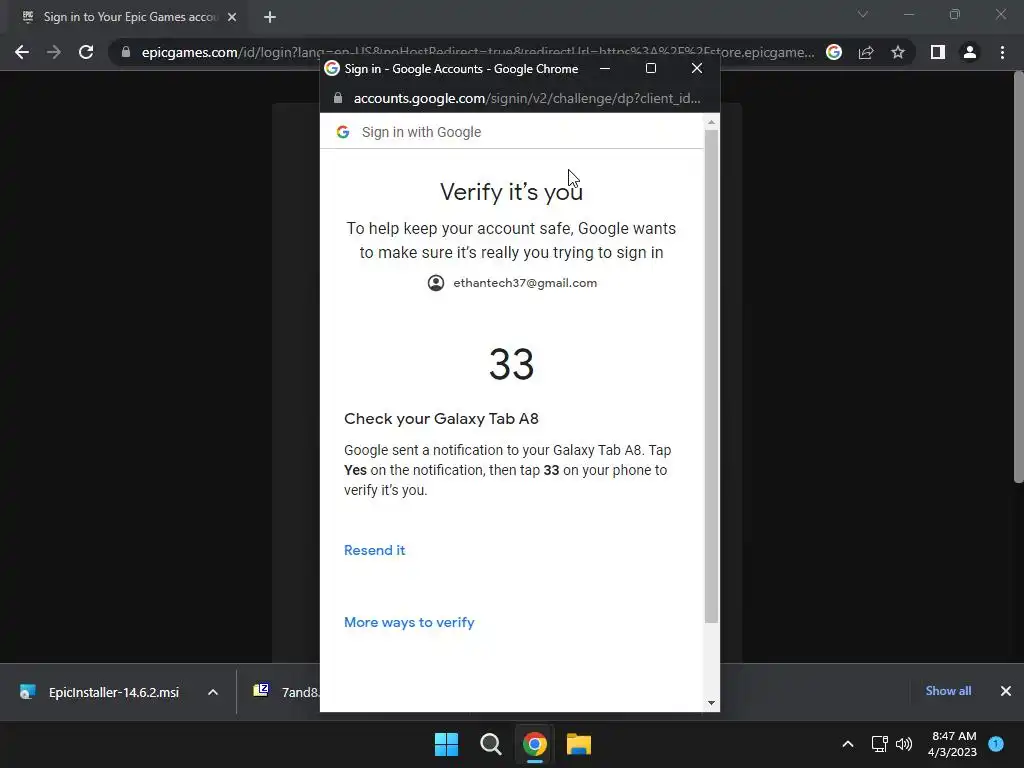Click More ways to verify link

(409, 622)
